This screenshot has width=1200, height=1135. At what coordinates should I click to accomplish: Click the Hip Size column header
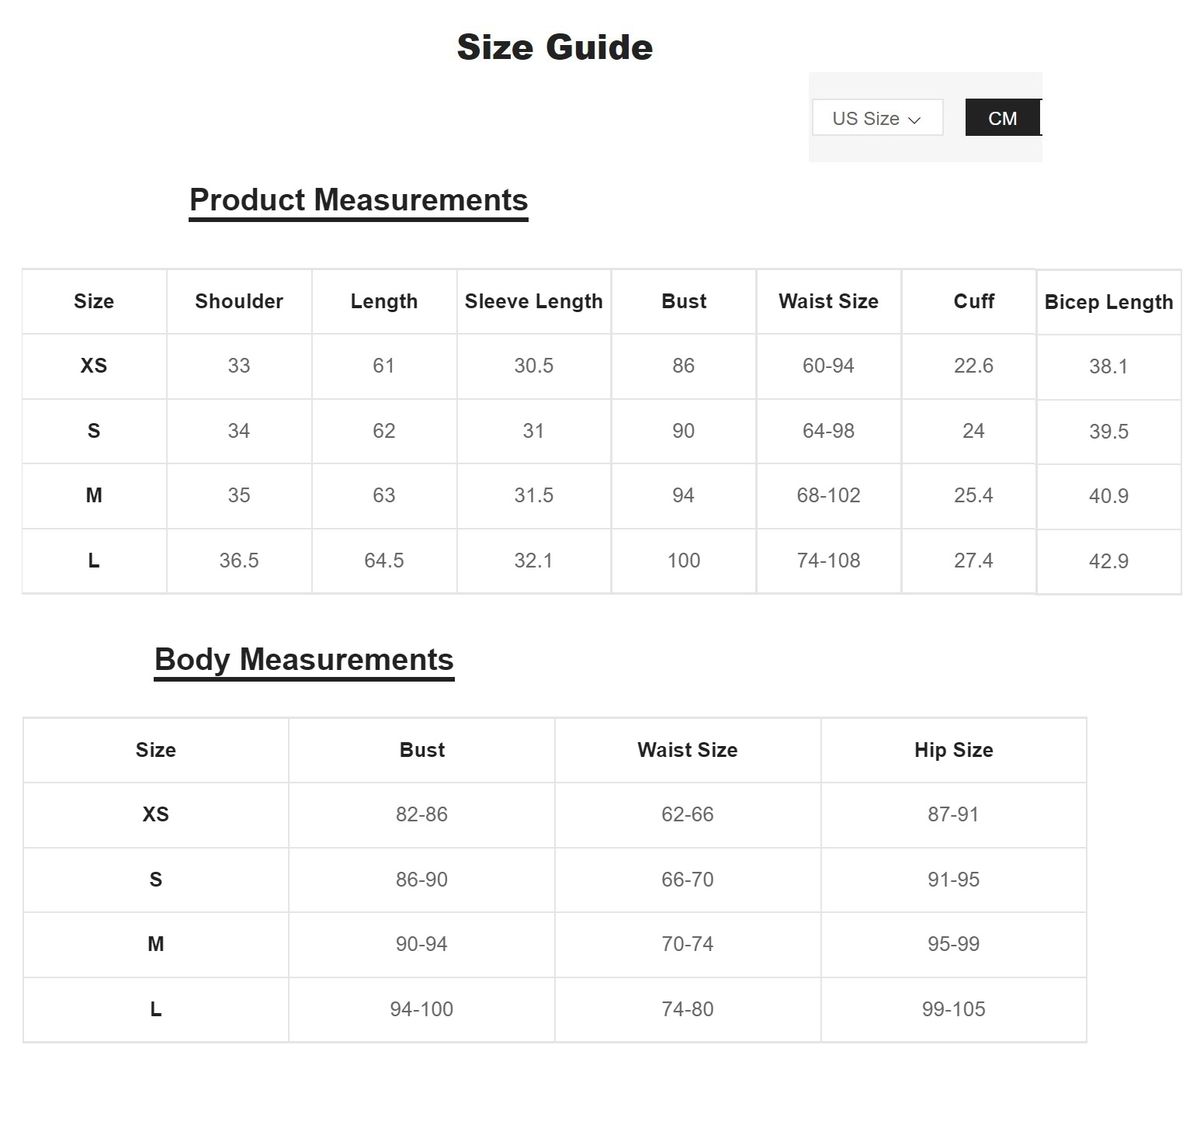click(x=953, y=750)
